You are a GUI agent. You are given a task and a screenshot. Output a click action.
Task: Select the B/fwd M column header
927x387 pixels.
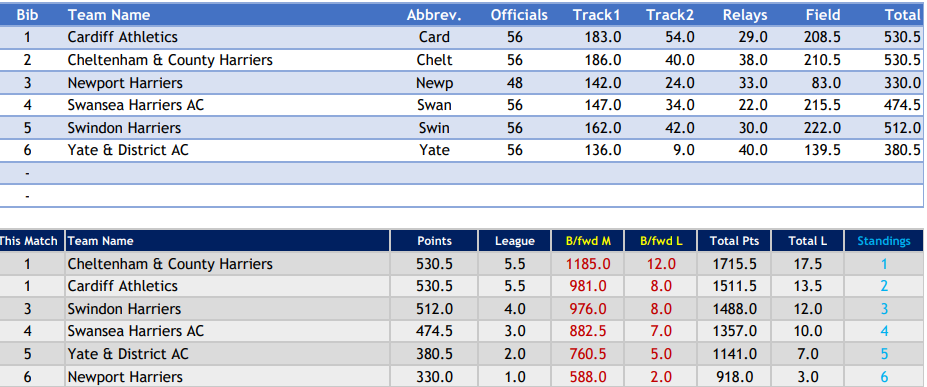[x=588, y=241]
